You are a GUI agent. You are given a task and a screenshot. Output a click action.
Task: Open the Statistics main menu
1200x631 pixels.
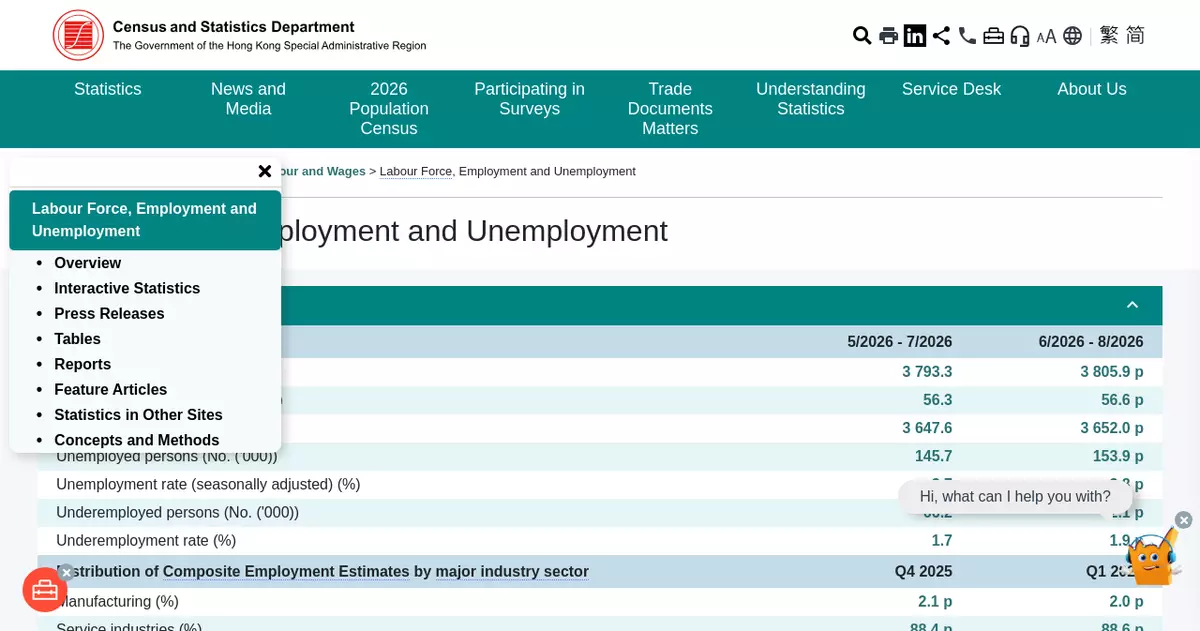[x=108, y=89]
